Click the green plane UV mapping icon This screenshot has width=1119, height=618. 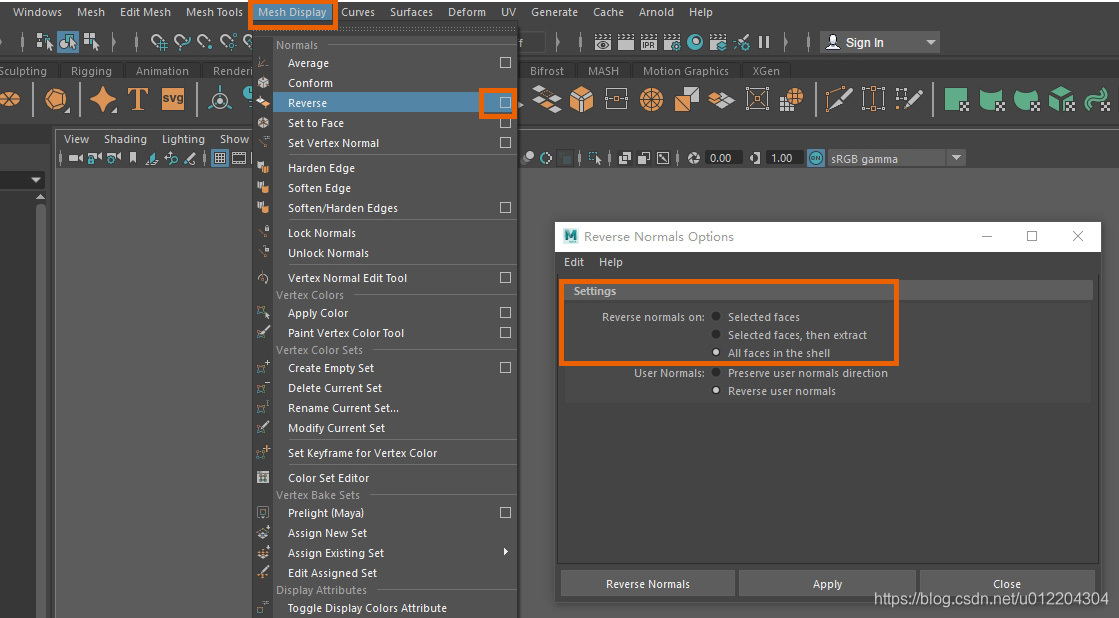pyautogui.click(x=956, y=99)
